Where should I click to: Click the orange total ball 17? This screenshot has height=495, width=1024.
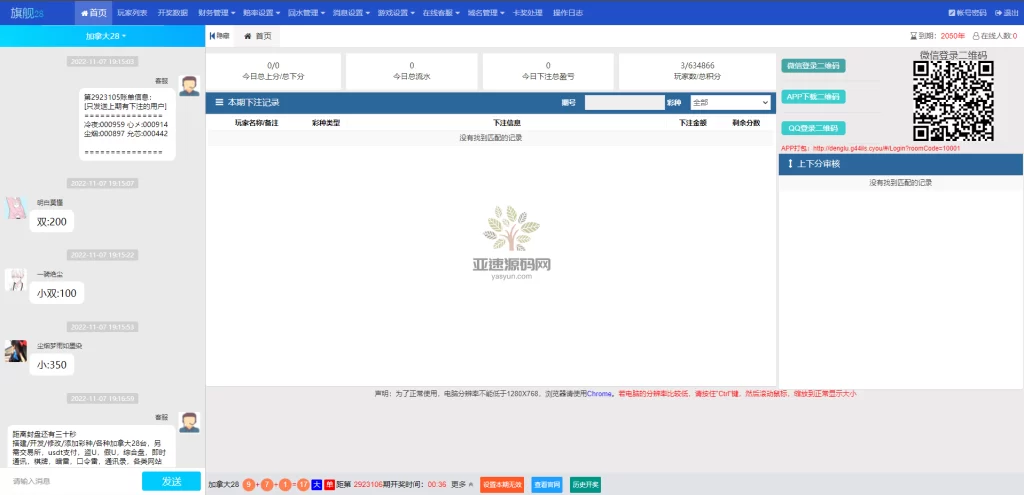[x=303, y=485]
